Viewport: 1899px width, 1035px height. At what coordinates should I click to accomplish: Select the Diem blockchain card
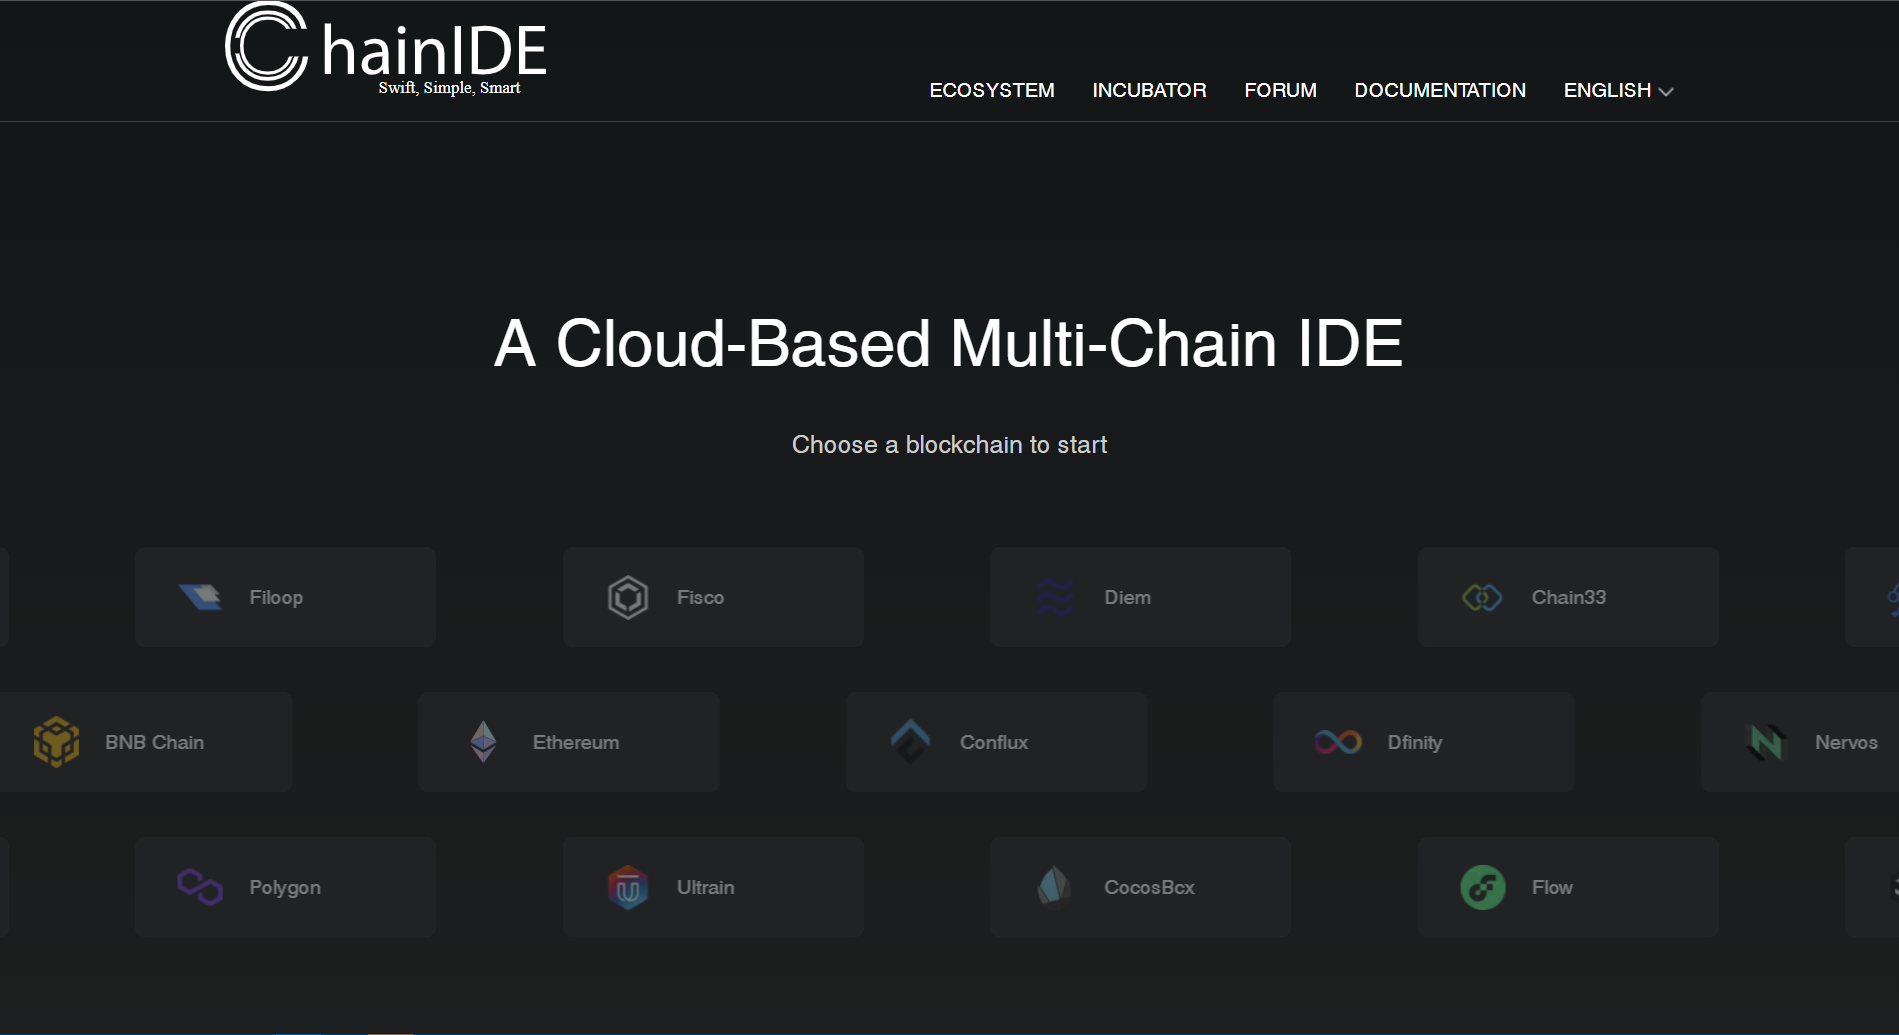[x=1140, y=597]
